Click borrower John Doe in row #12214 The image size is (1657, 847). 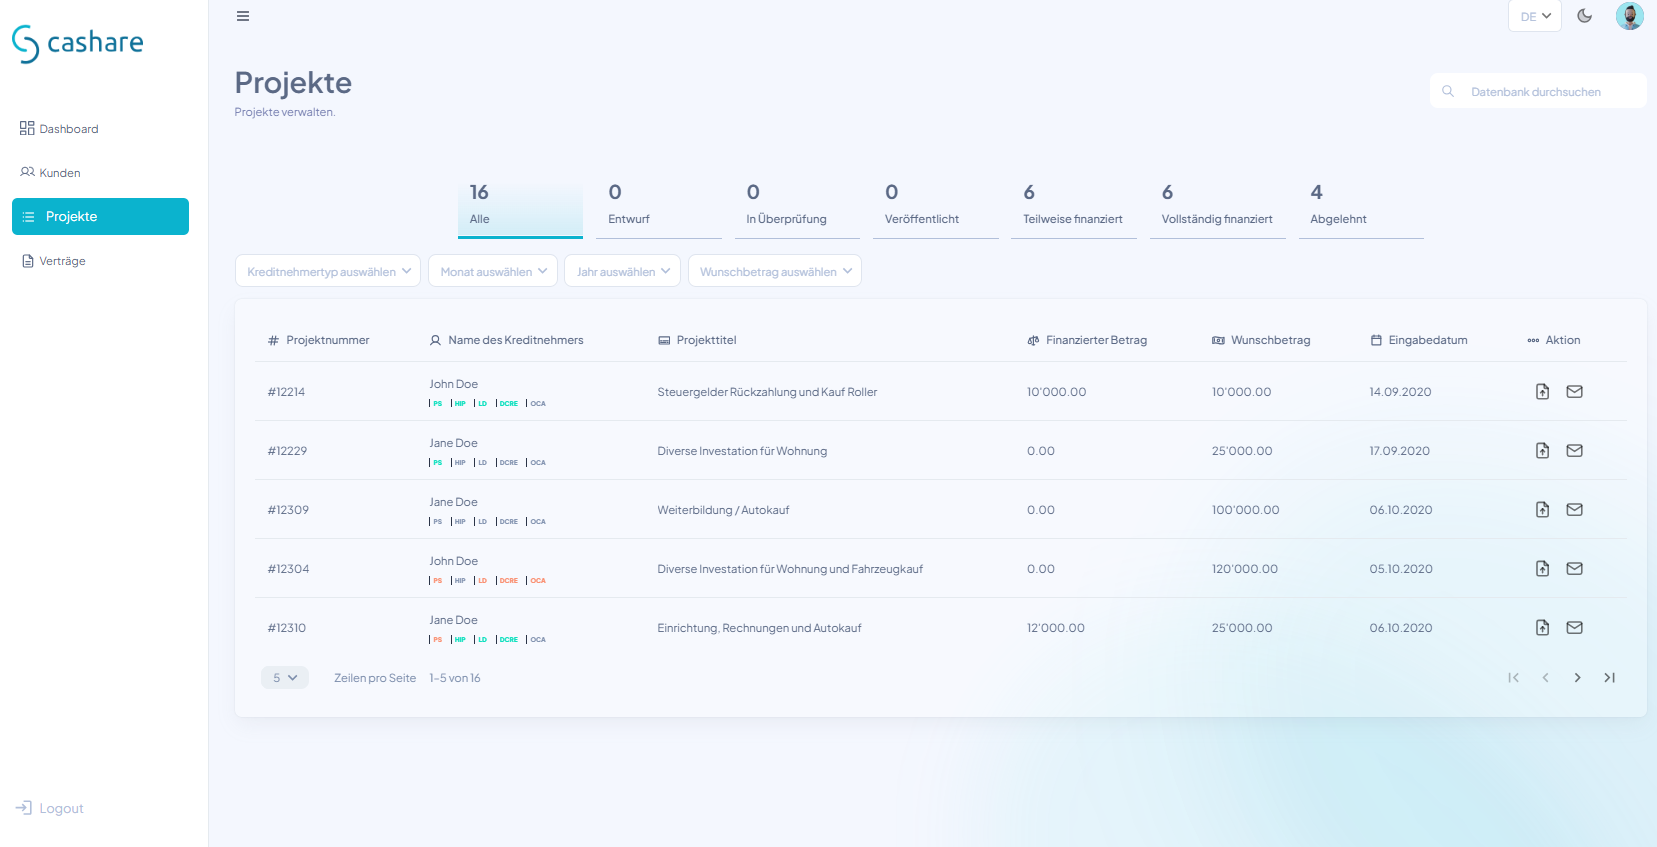tap(454, 384)
